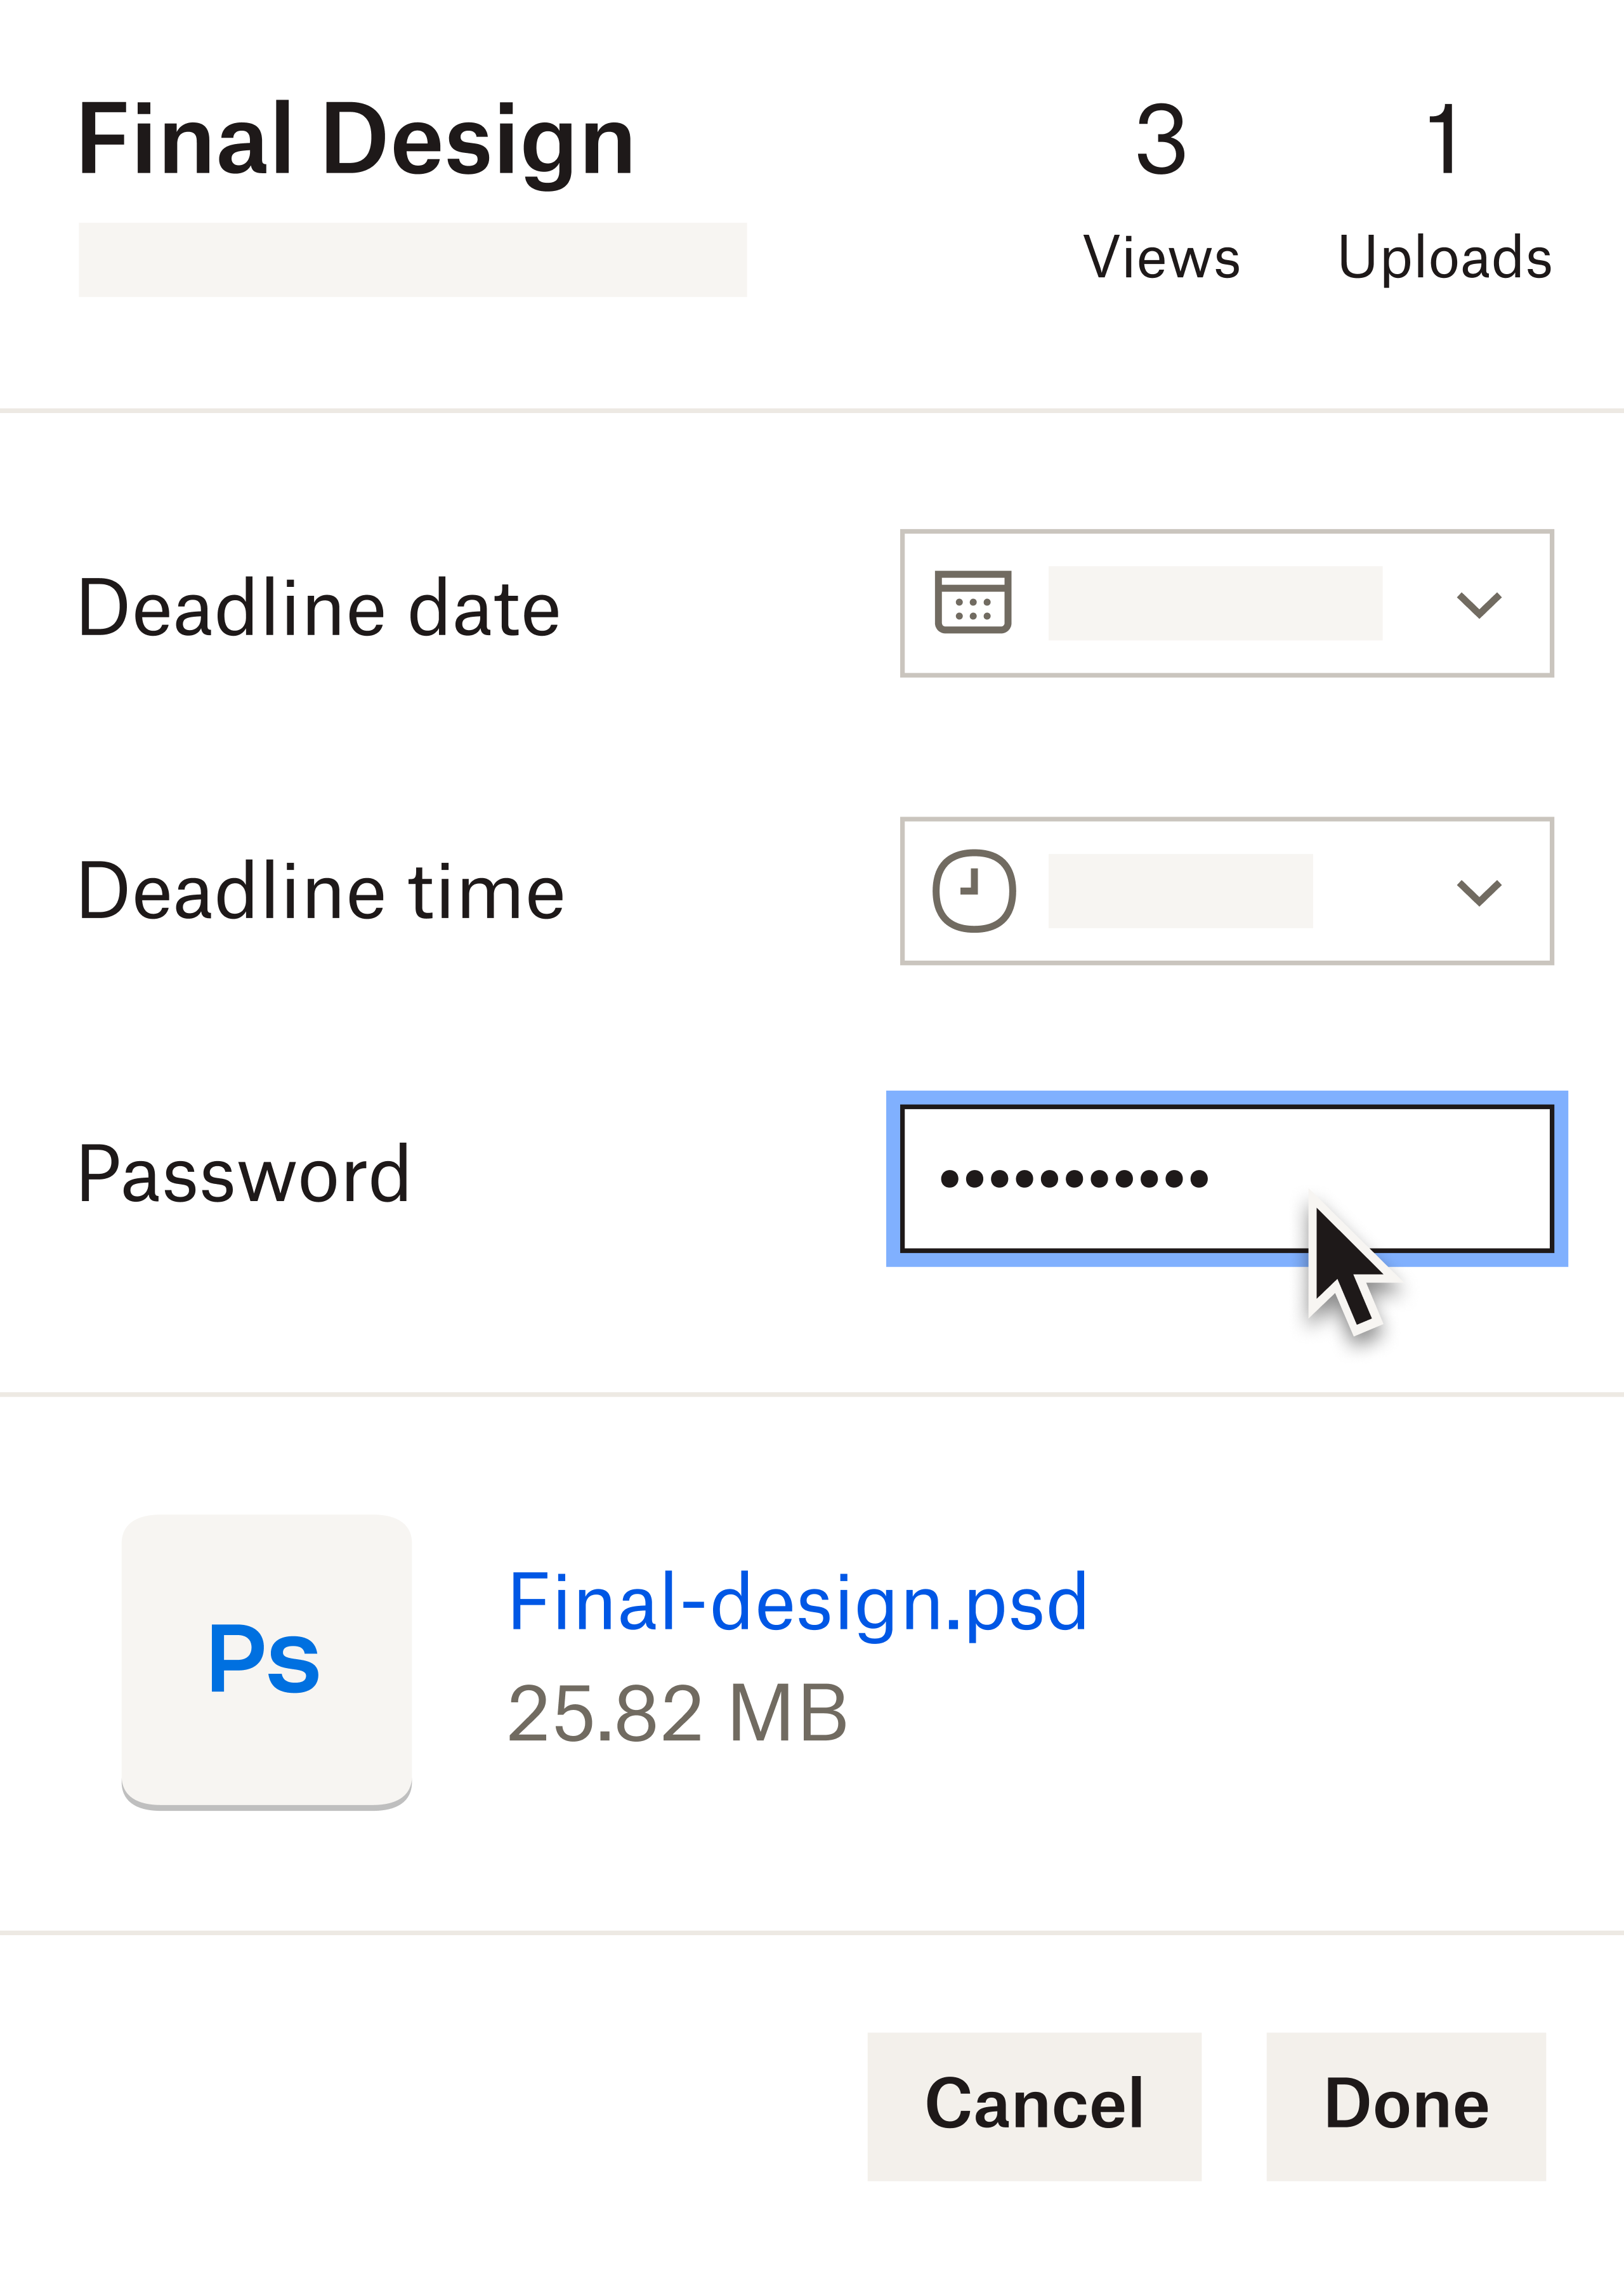Confirm with the Done button
The image size is (1624, 2274).
tap(1405, 2104)
